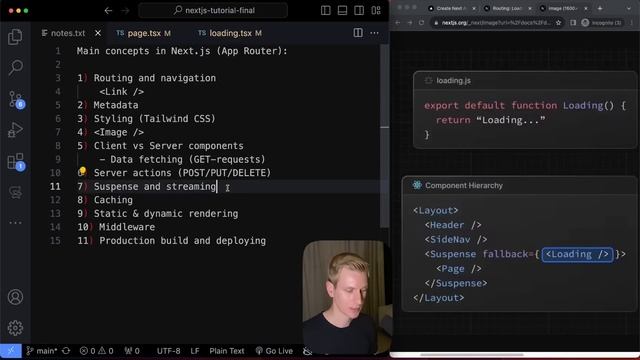This screenshot has width=640, height=360.
Task: Click the nextjs.org address bar
Action: [x=496, y=23]
